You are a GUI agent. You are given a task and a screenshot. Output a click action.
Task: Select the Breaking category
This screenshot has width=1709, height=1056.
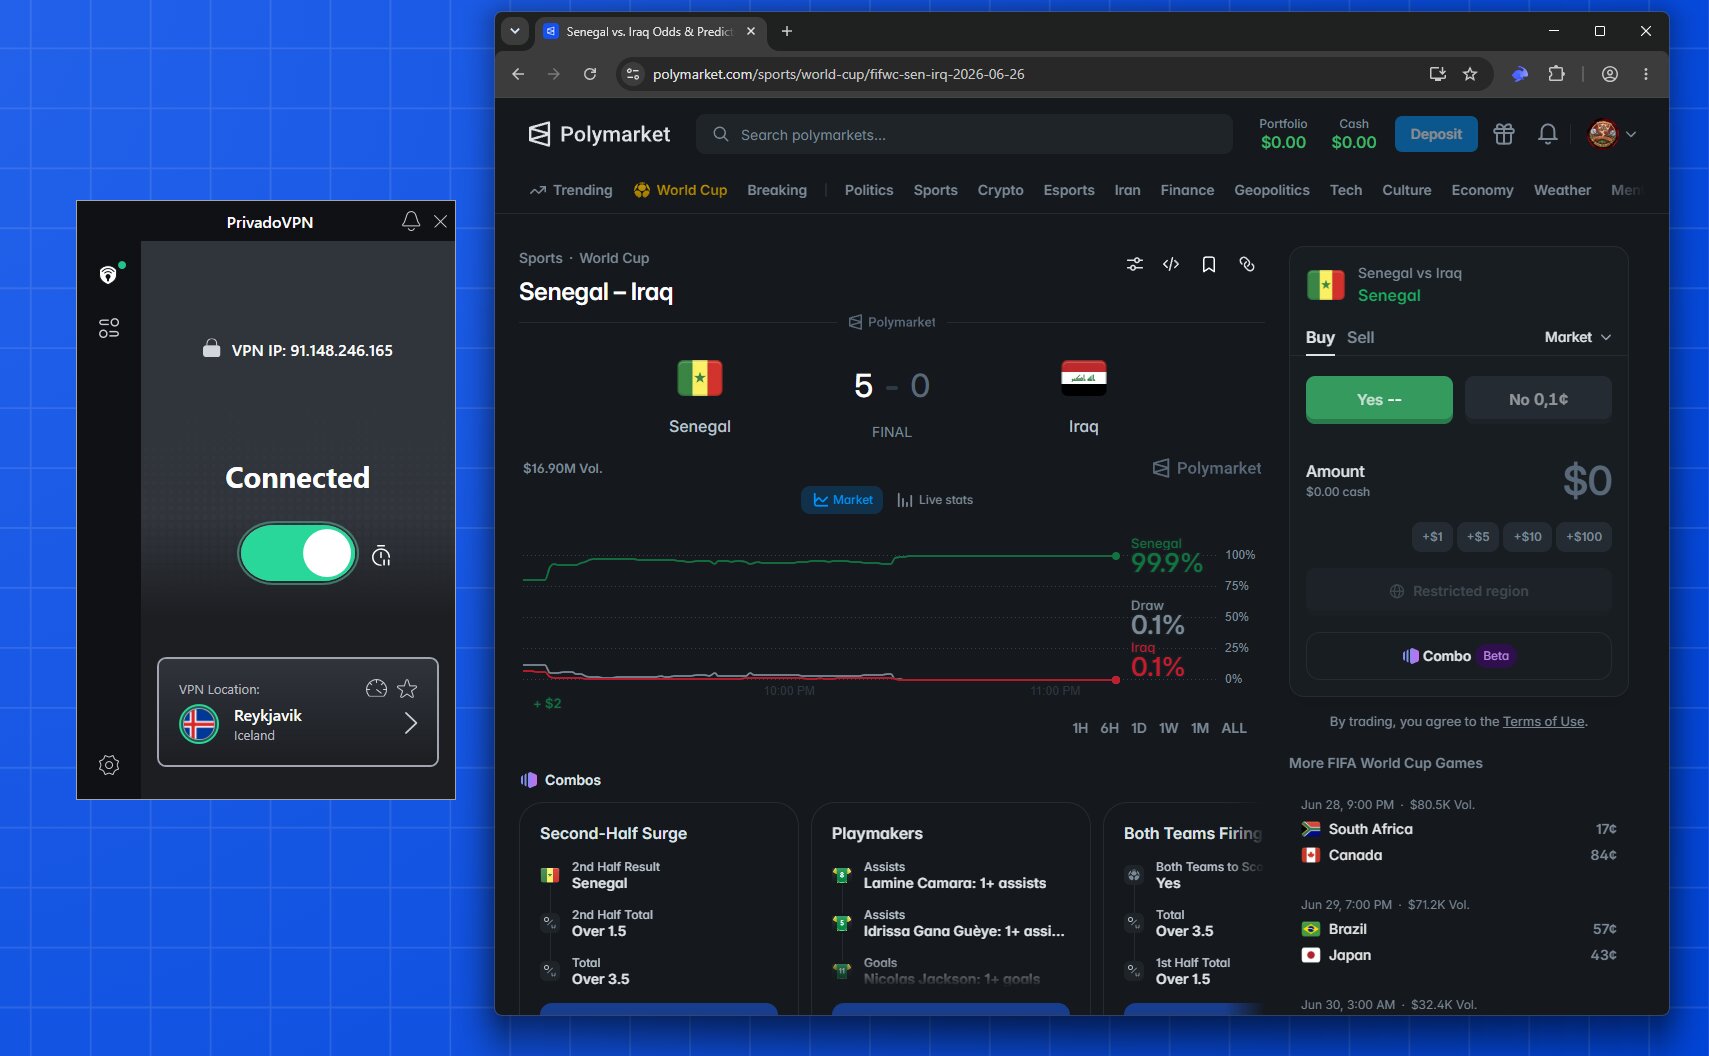tap(777, 190)
